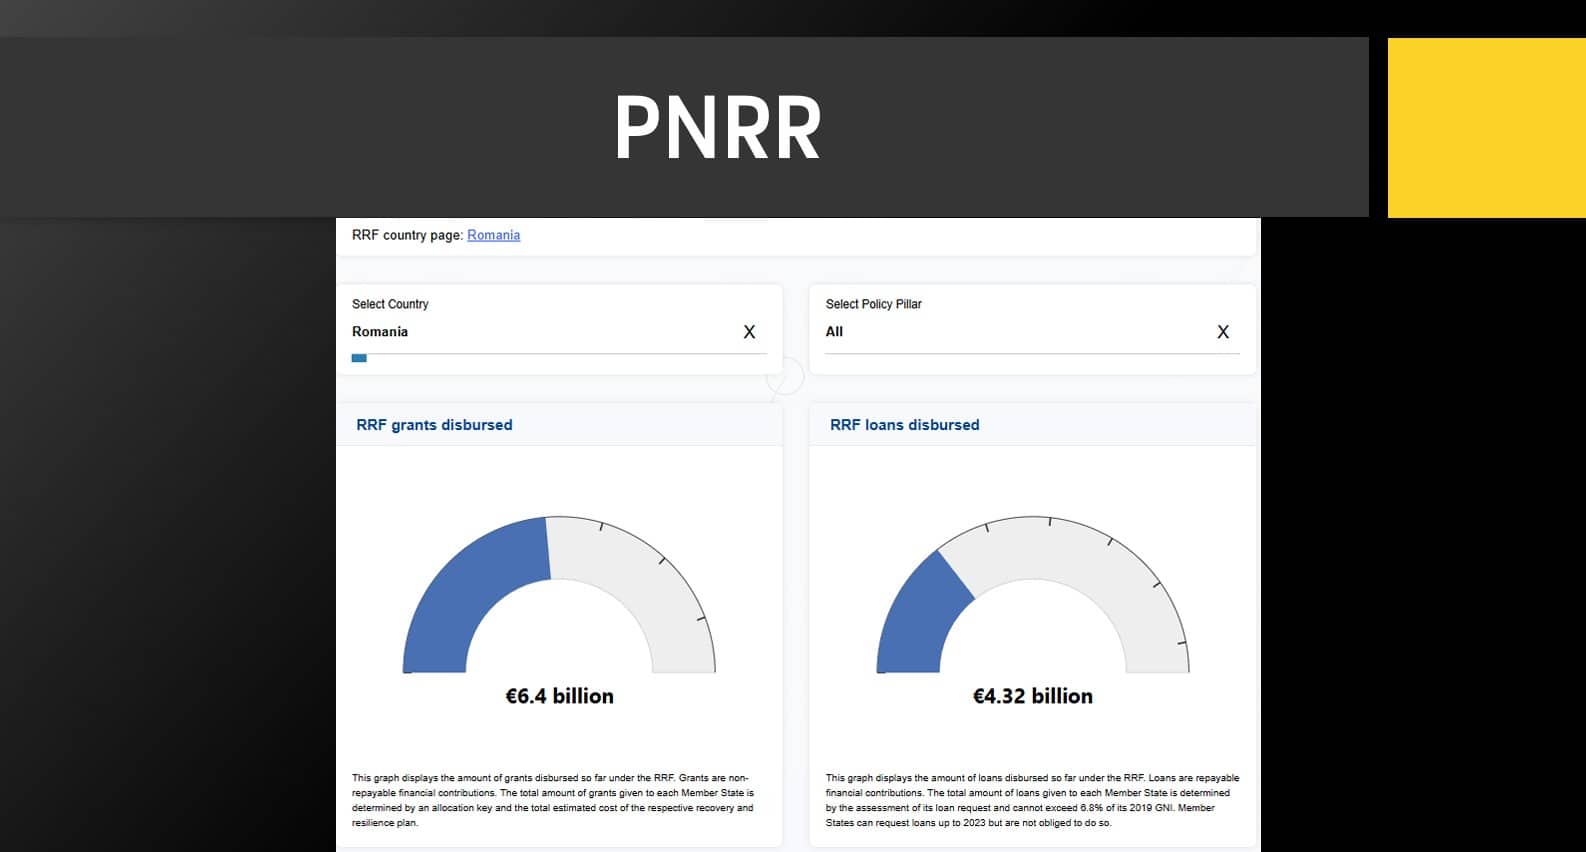Viewport: 1586px width, 852px height.
Task: Click the grants description paragraph
Action: (553, 800)
